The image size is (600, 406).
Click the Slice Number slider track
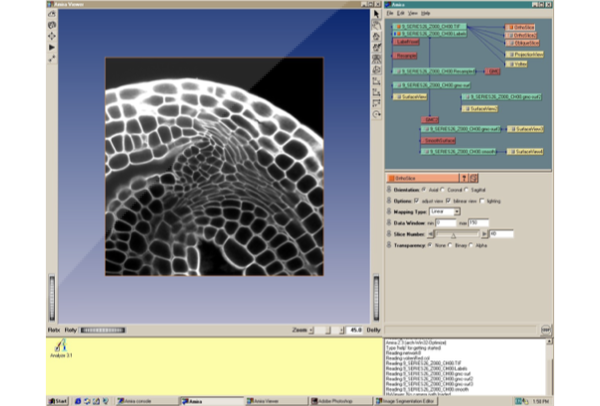pyautogui.click(x=459, y=234)
